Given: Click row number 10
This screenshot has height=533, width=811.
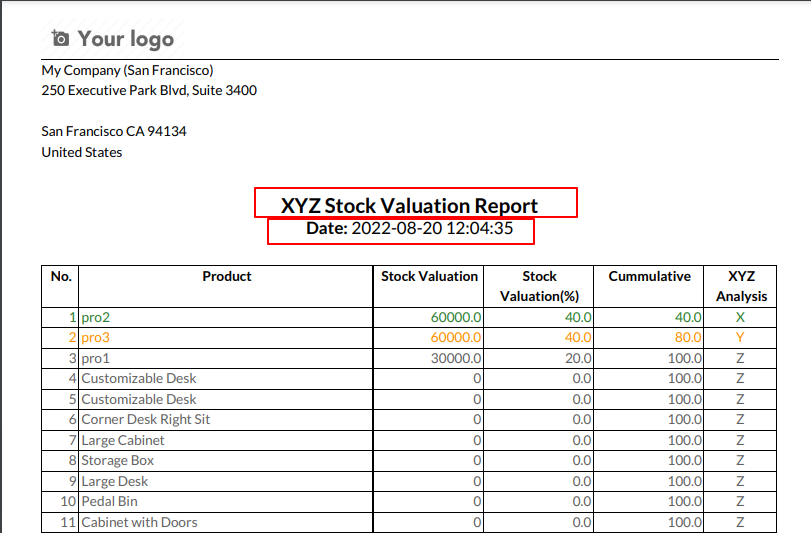Looking at the screenshot, I should 68,501.
